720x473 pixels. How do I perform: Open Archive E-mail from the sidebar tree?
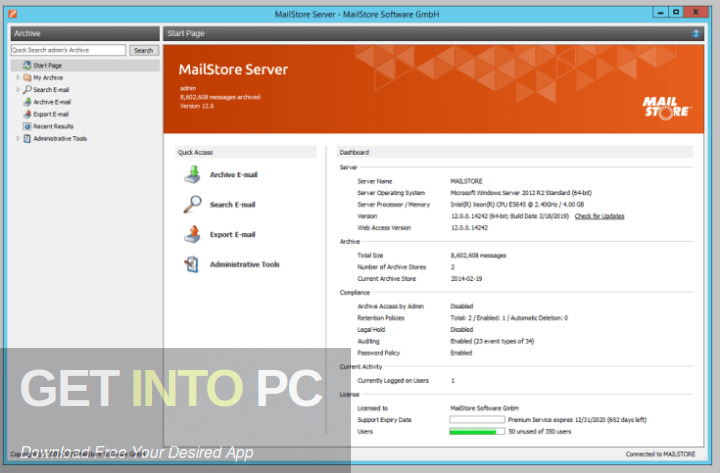[x=52, y=102]
